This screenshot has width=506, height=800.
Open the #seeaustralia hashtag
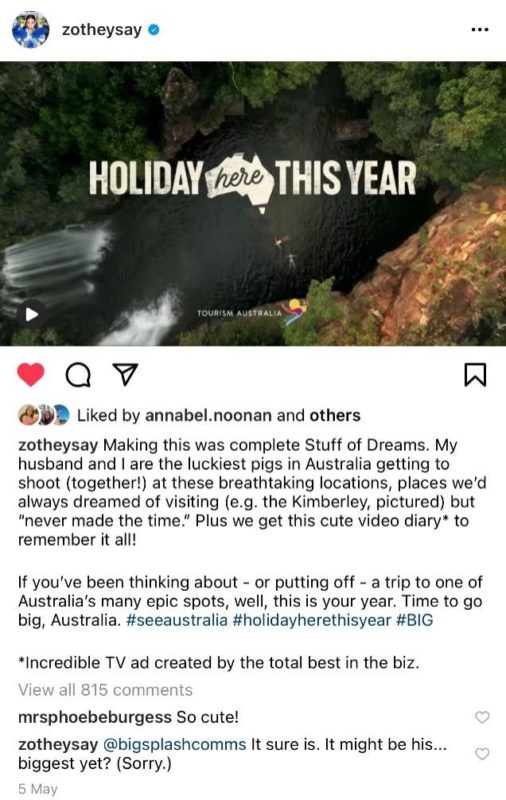click(176, 620)
